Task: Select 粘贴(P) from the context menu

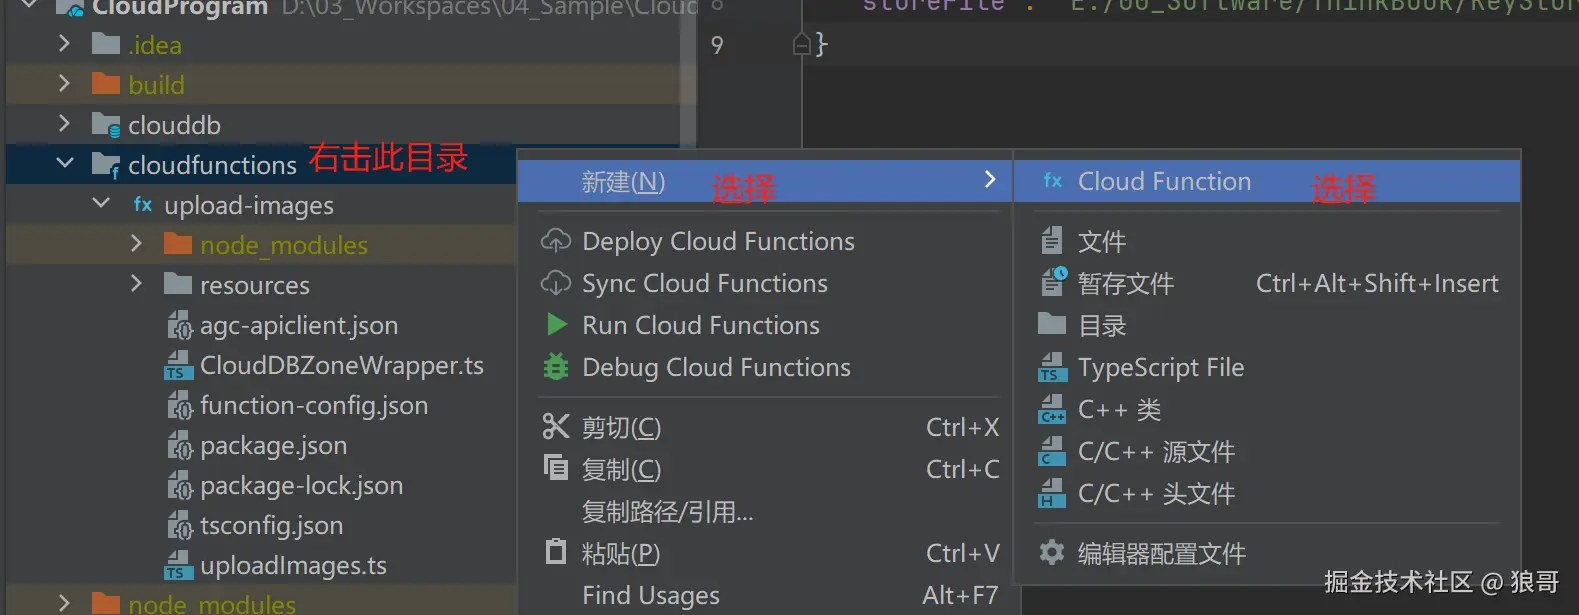Action: coord(621,553)
